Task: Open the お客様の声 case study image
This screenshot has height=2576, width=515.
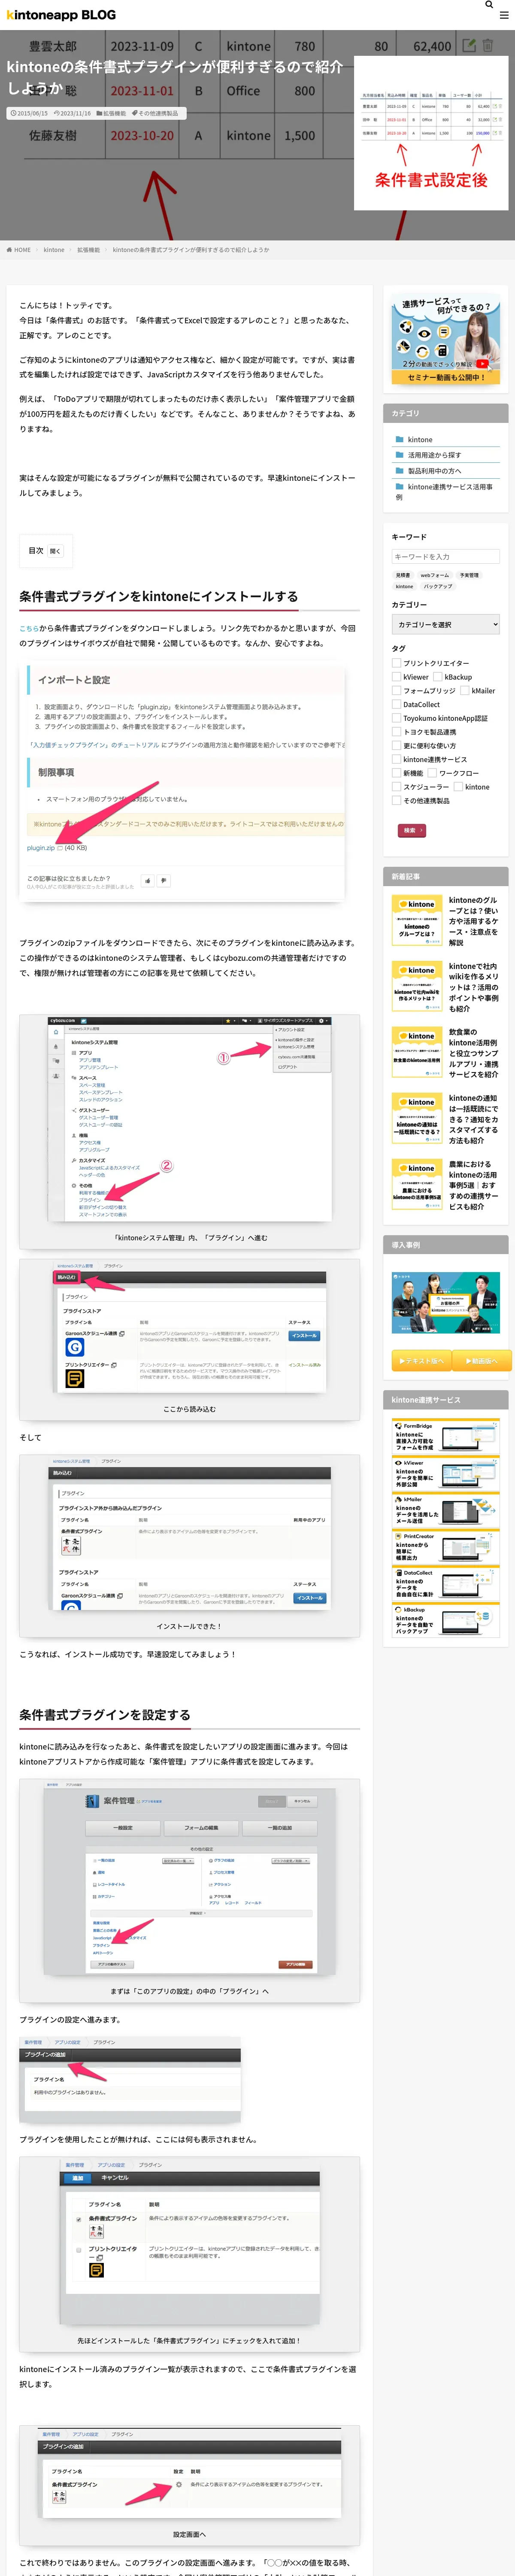Action: pyautogui.click(x=445, y=1303)
